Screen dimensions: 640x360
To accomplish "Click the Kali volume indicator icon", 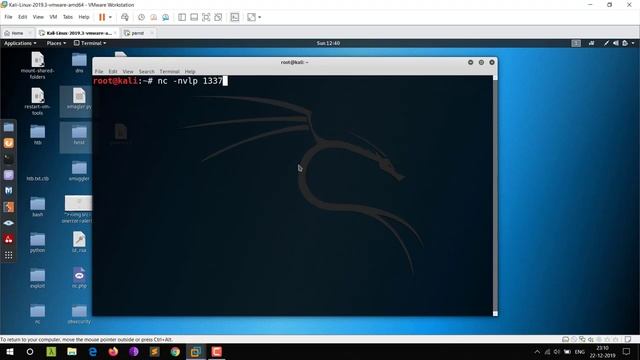I will [x=616, y=43].
